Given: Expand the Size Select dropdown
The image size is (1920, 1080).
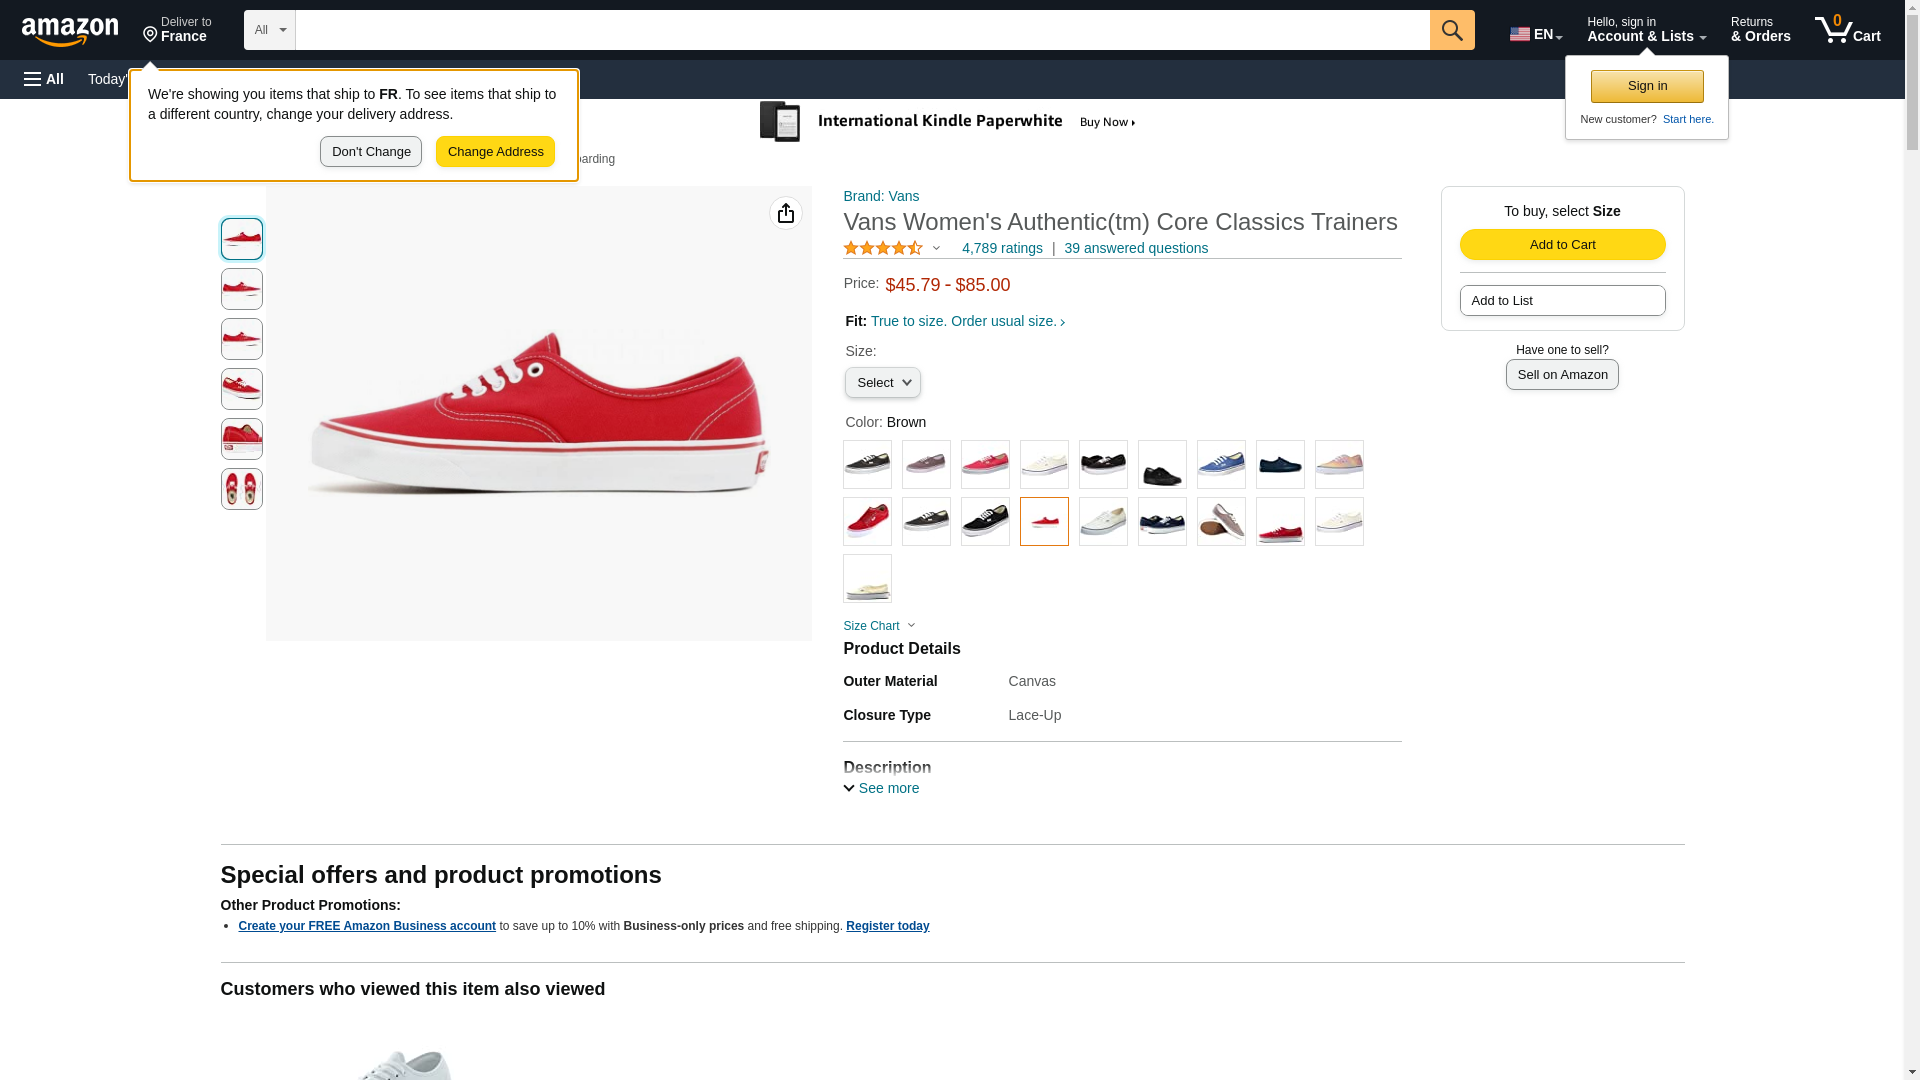Looking at the screenshot, I should 883,383.
